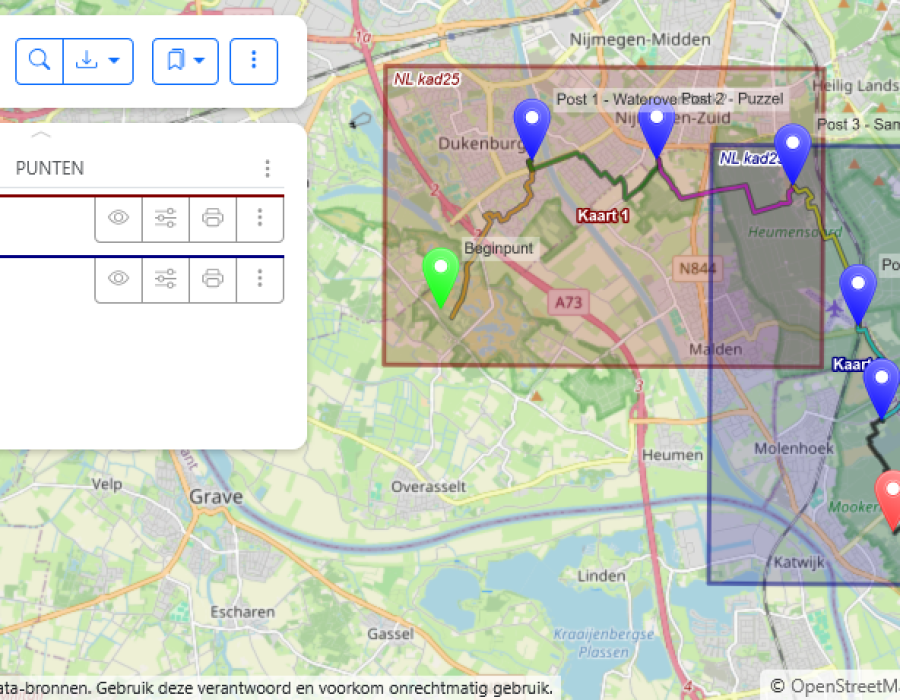900x700 pixels.
Task: Collapse the panel with the chevron
Action: 41,135
